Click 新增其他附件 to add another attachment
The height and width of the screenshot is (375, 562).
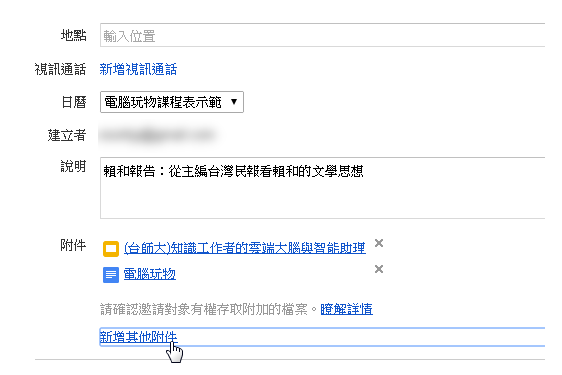[138, 337]
